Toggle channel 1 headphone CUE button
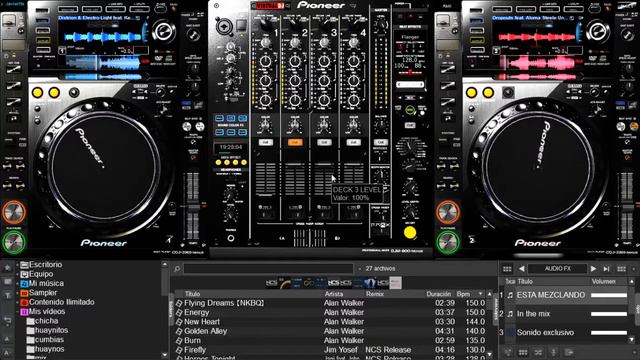Image resolution: width=640 pixels, height=360 pixels. (x=266, y=142)
